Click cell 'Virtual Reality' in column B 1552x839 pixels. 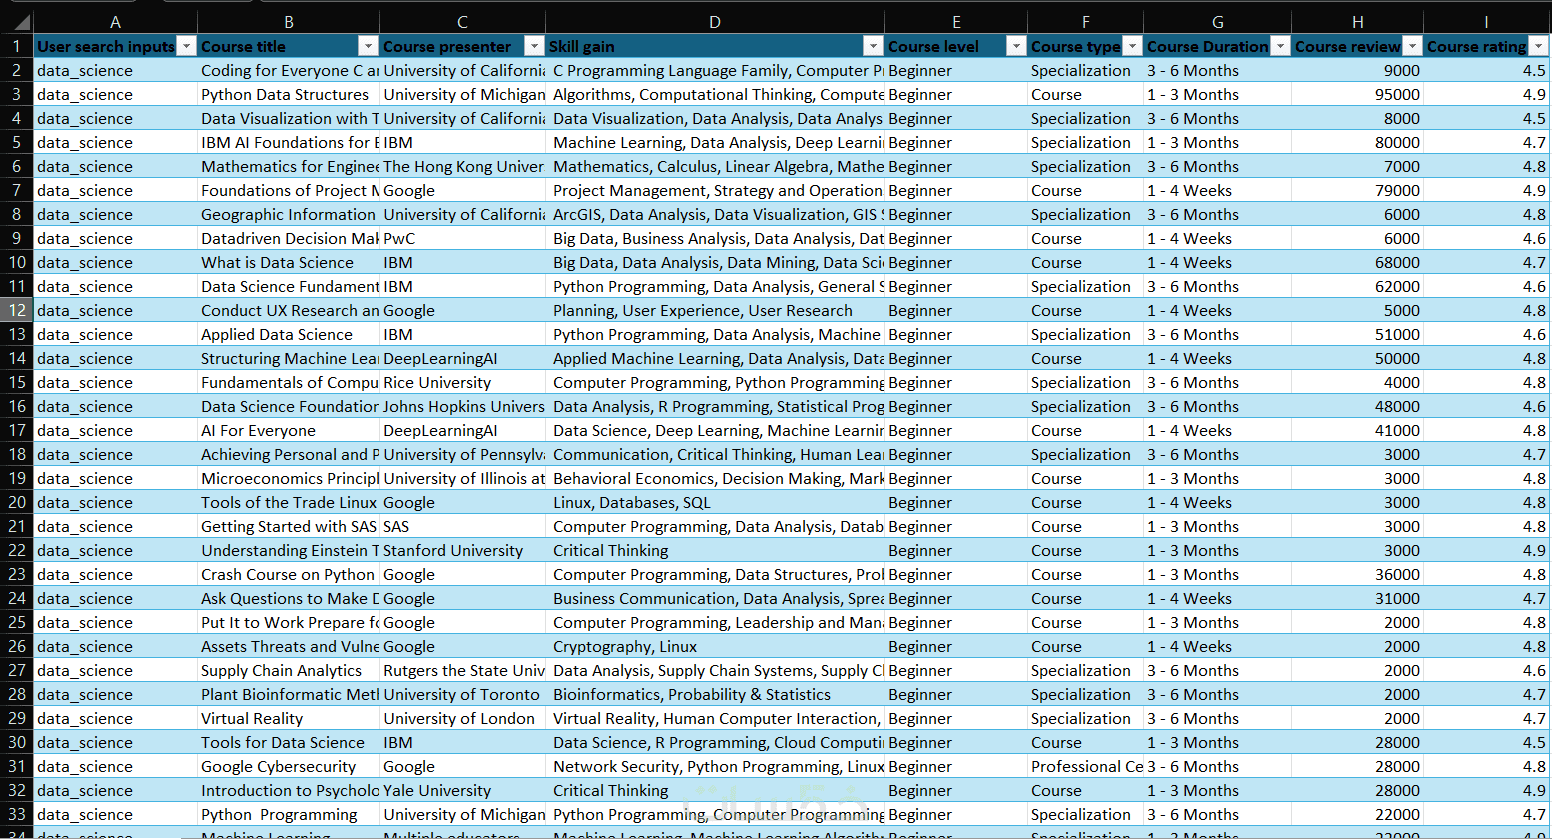coord(288,718)
